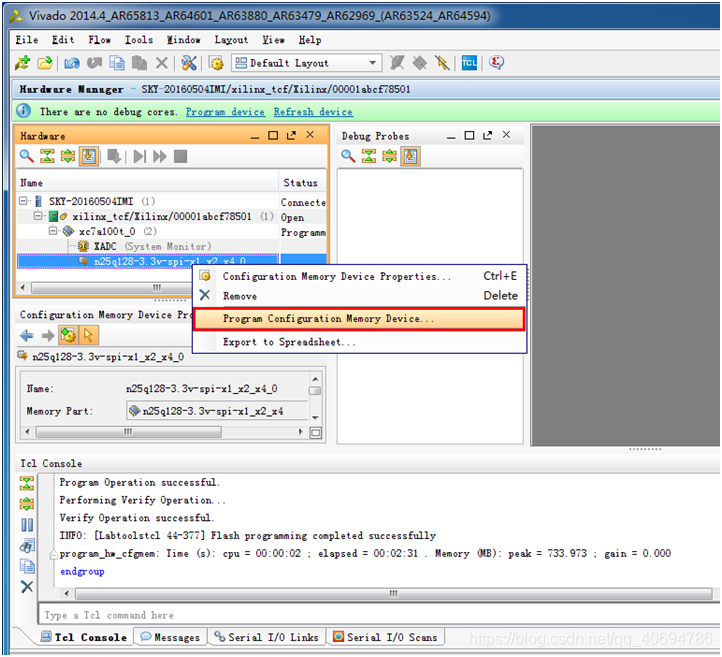Viewport: 722px width, 657px height.
Task: Click the Search icon in Hardware panel
Action: [x=26, y=156]
